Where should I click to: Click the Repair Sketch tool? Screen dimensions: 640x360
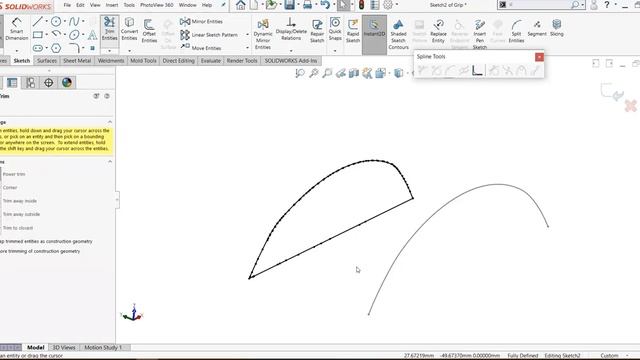[x=317, y=31]
